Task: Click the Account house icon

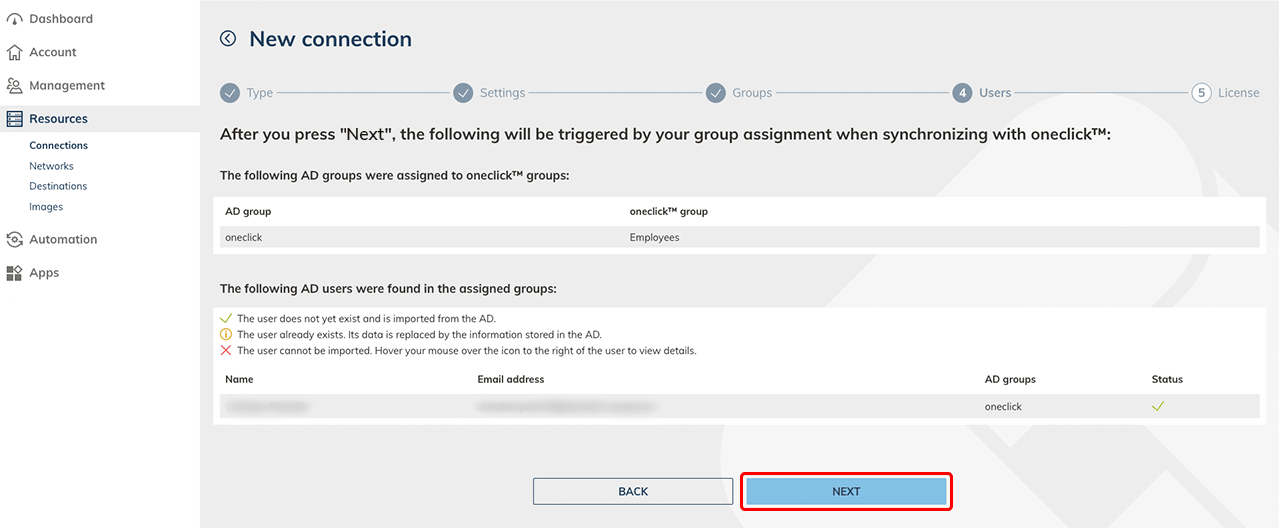Action: coord(14,52)
